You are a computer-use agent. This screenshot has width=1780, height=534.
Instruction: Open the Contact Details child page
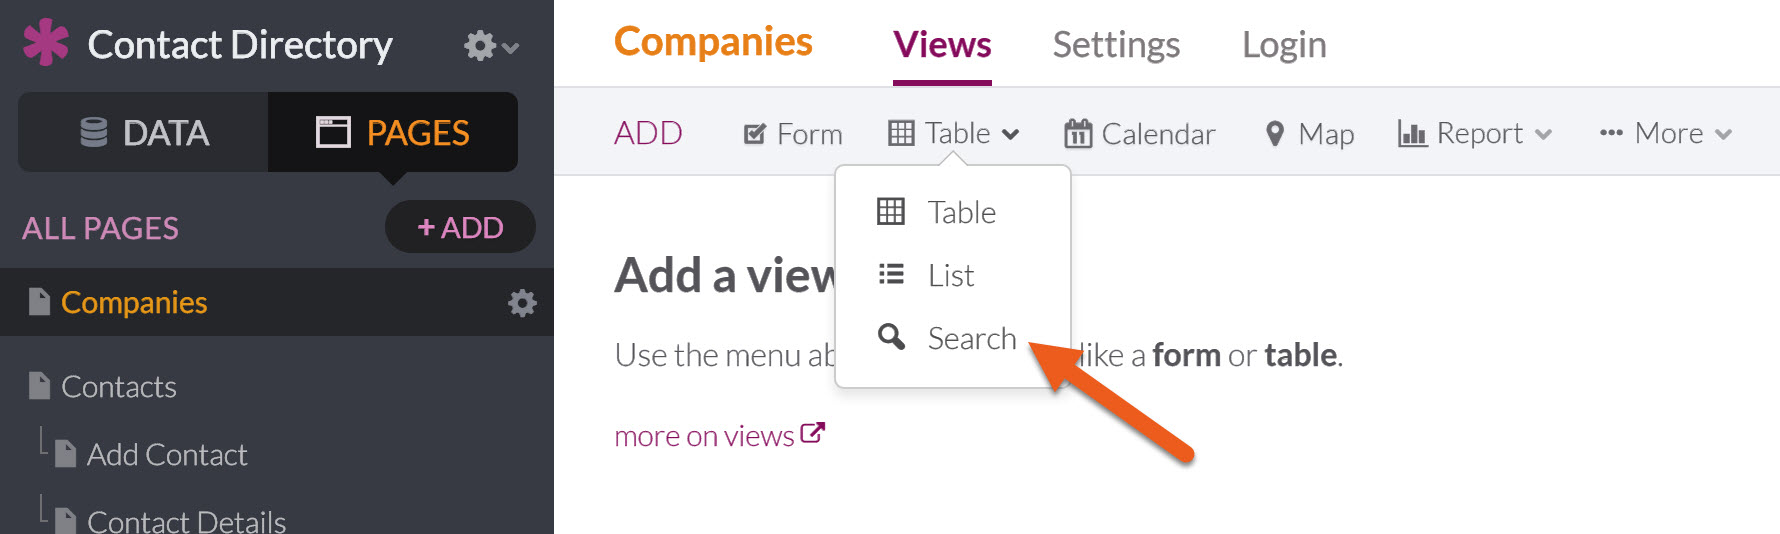tap(186, 520)
